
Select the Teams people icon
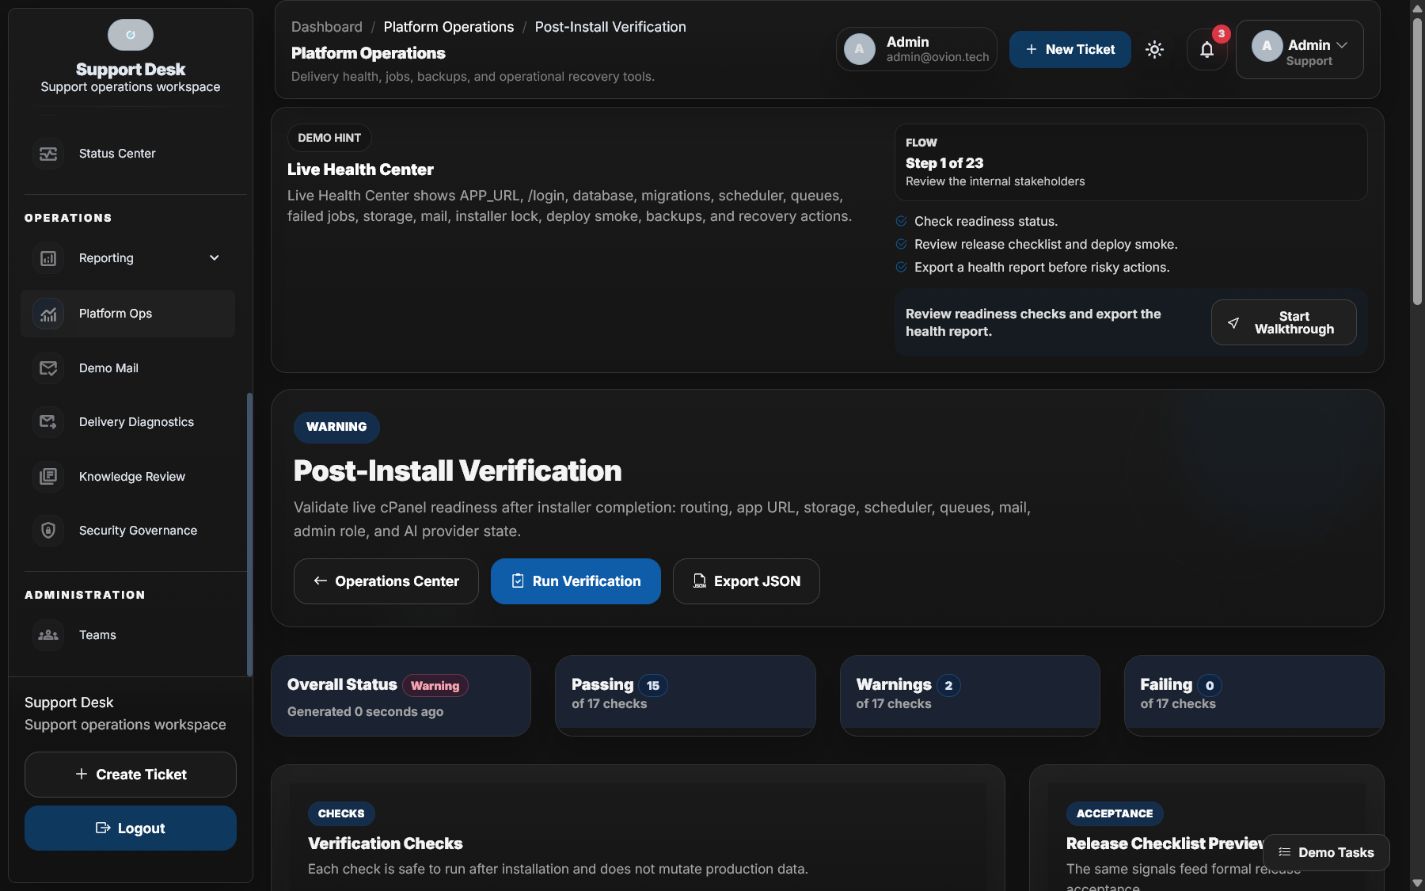pos(48,635)
